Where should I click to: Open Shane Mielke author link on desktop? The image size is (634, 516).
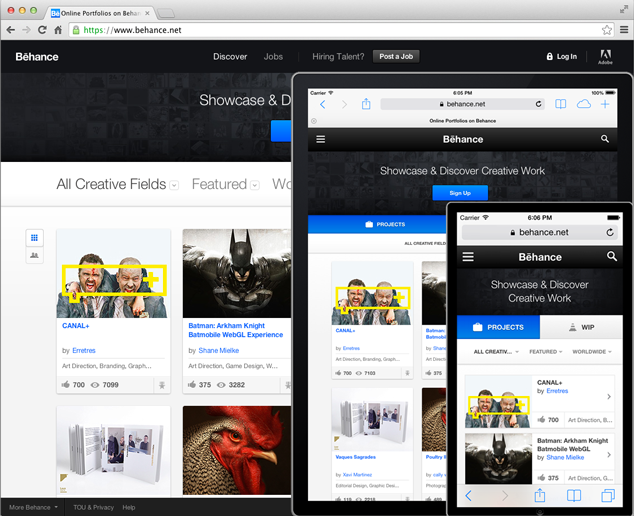tap(219, 350)
